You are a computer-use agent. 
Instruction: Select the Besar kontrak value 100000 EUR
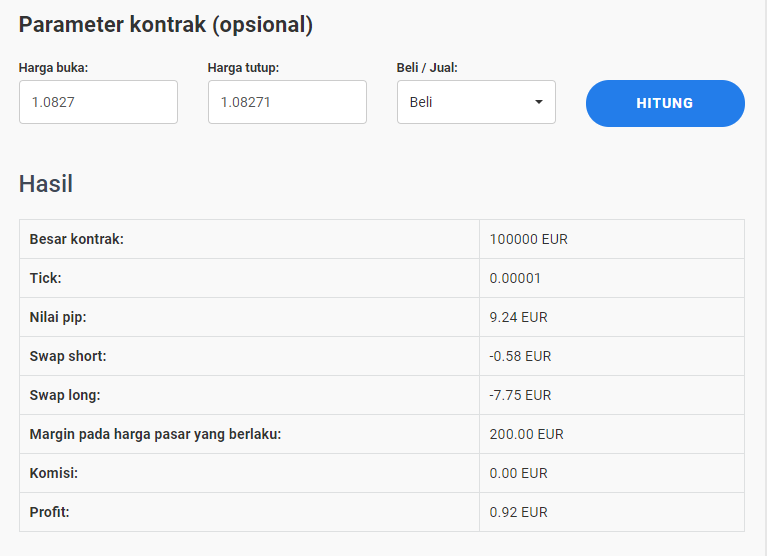pyautogui.click(x=528, y=239)
